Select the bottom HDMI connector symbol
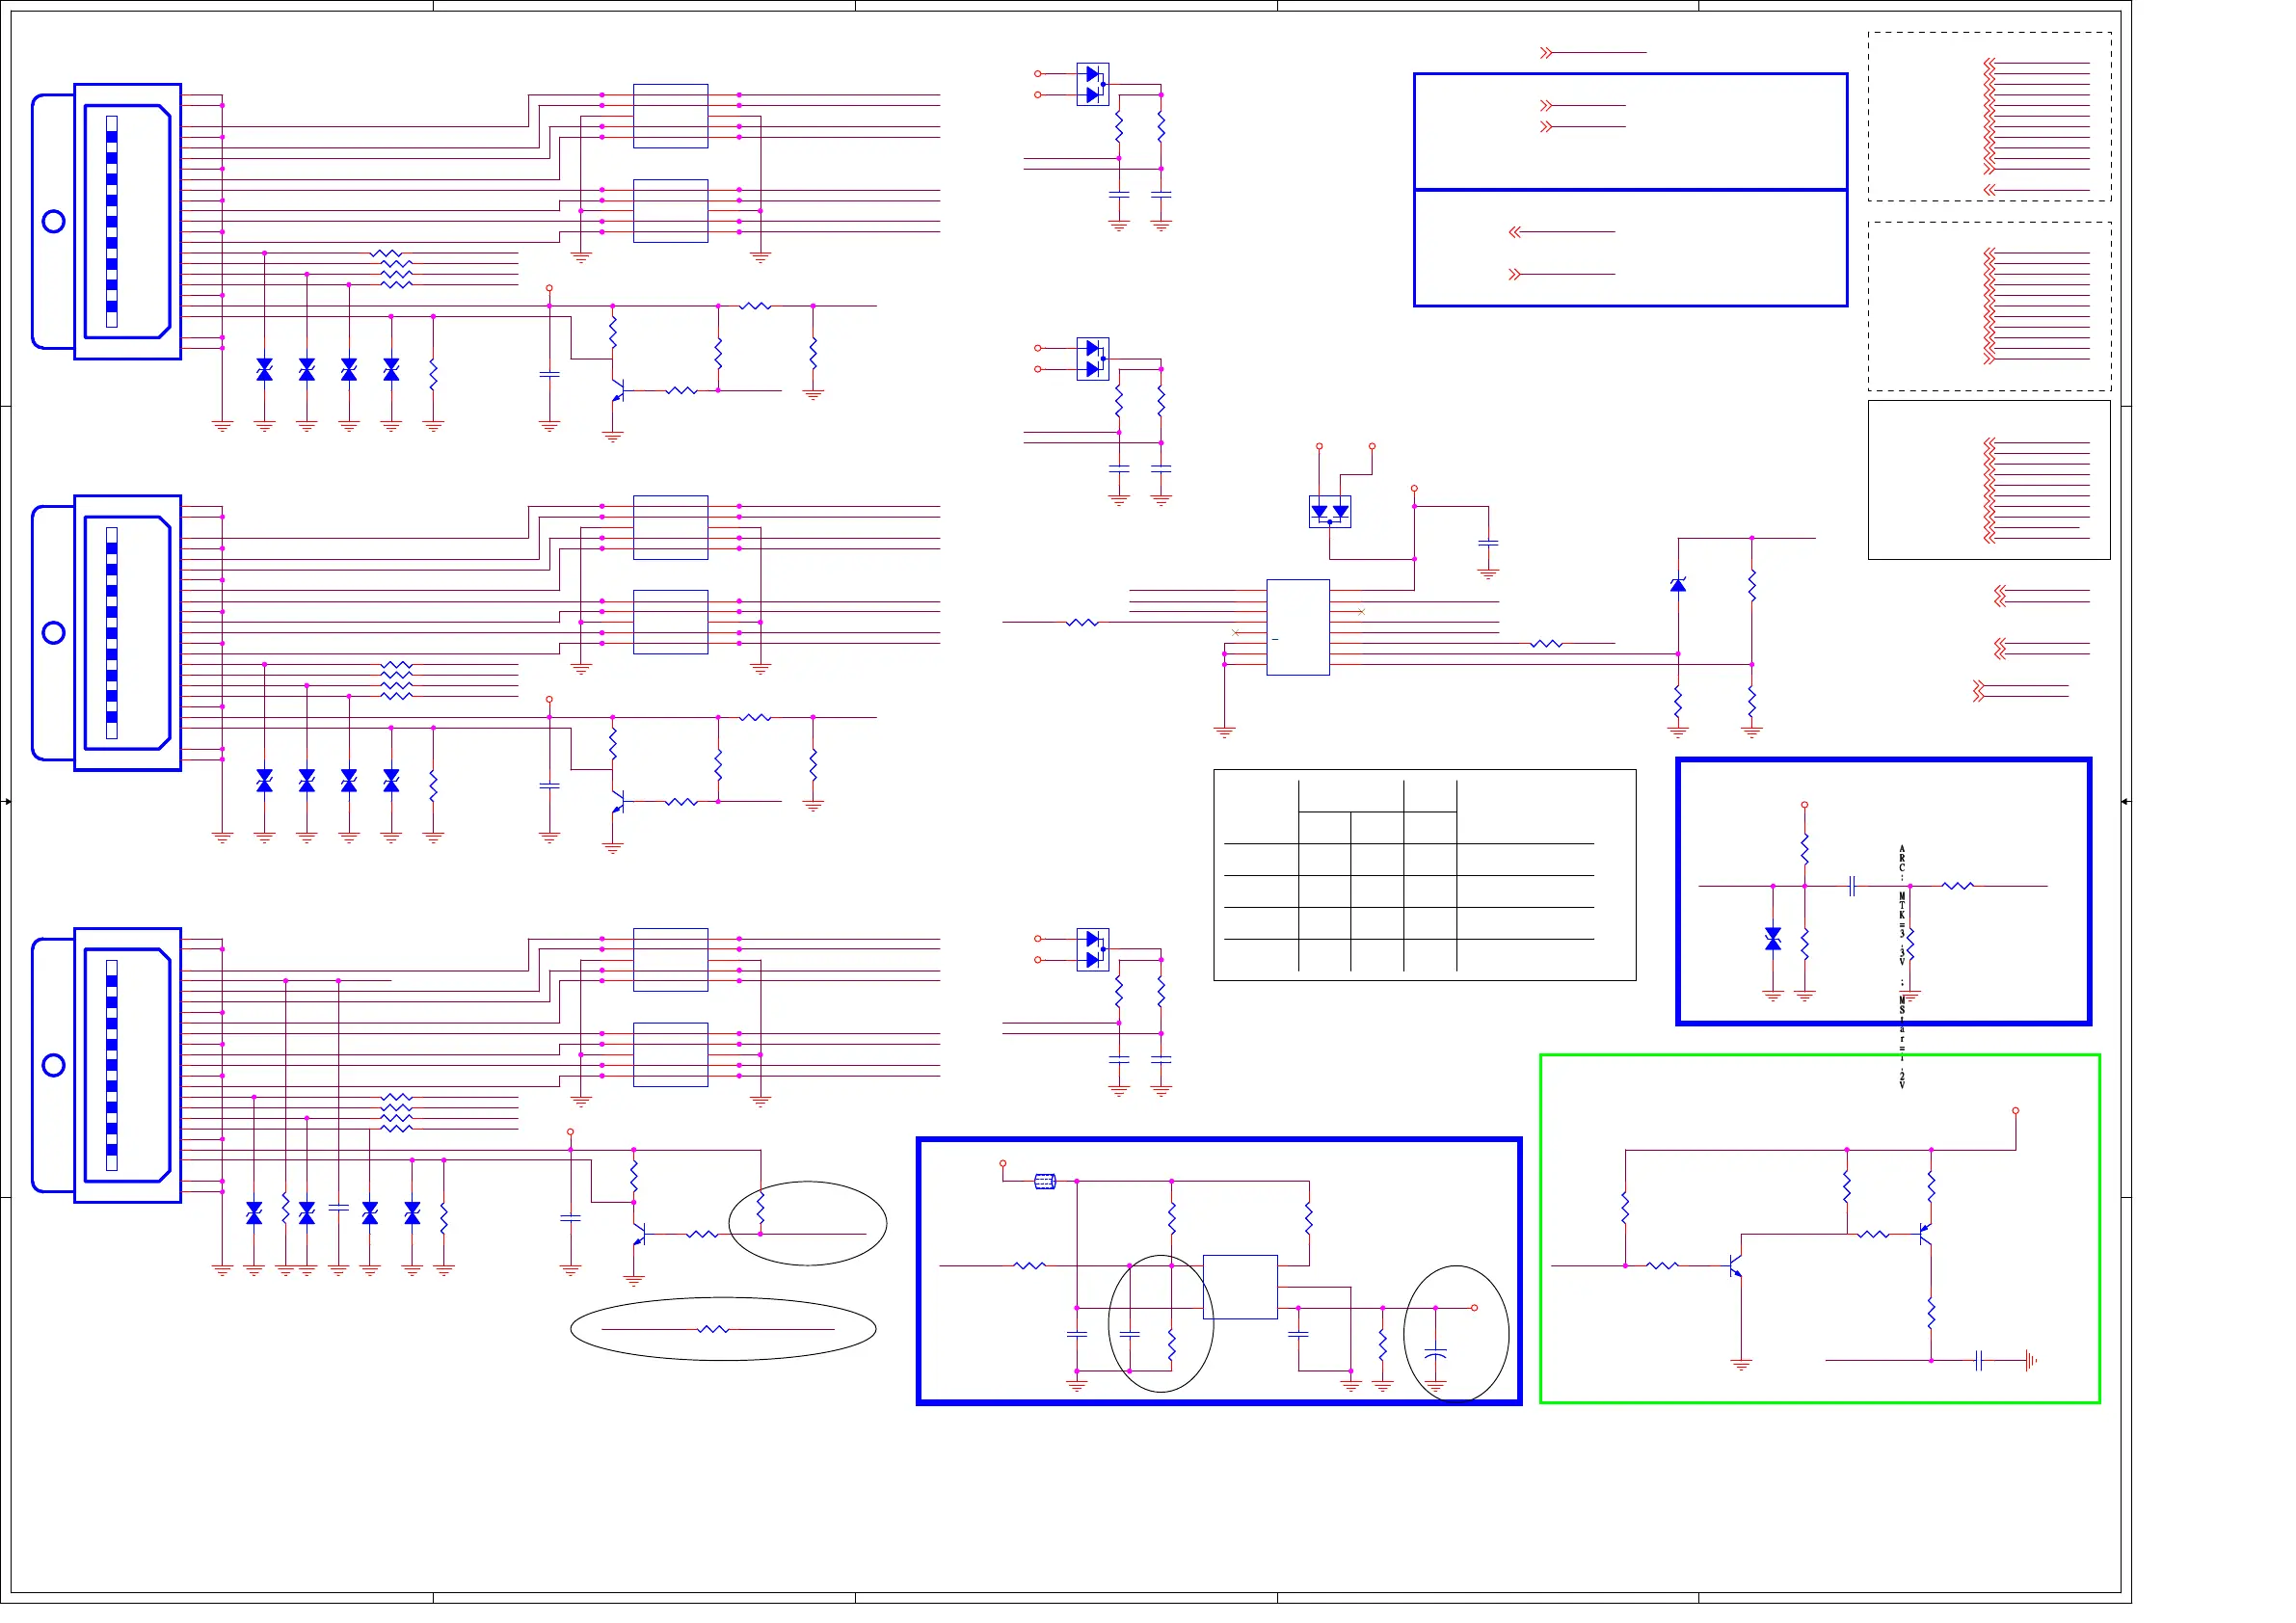This screenshot has height=1623, width=2296. (107, 1065)
